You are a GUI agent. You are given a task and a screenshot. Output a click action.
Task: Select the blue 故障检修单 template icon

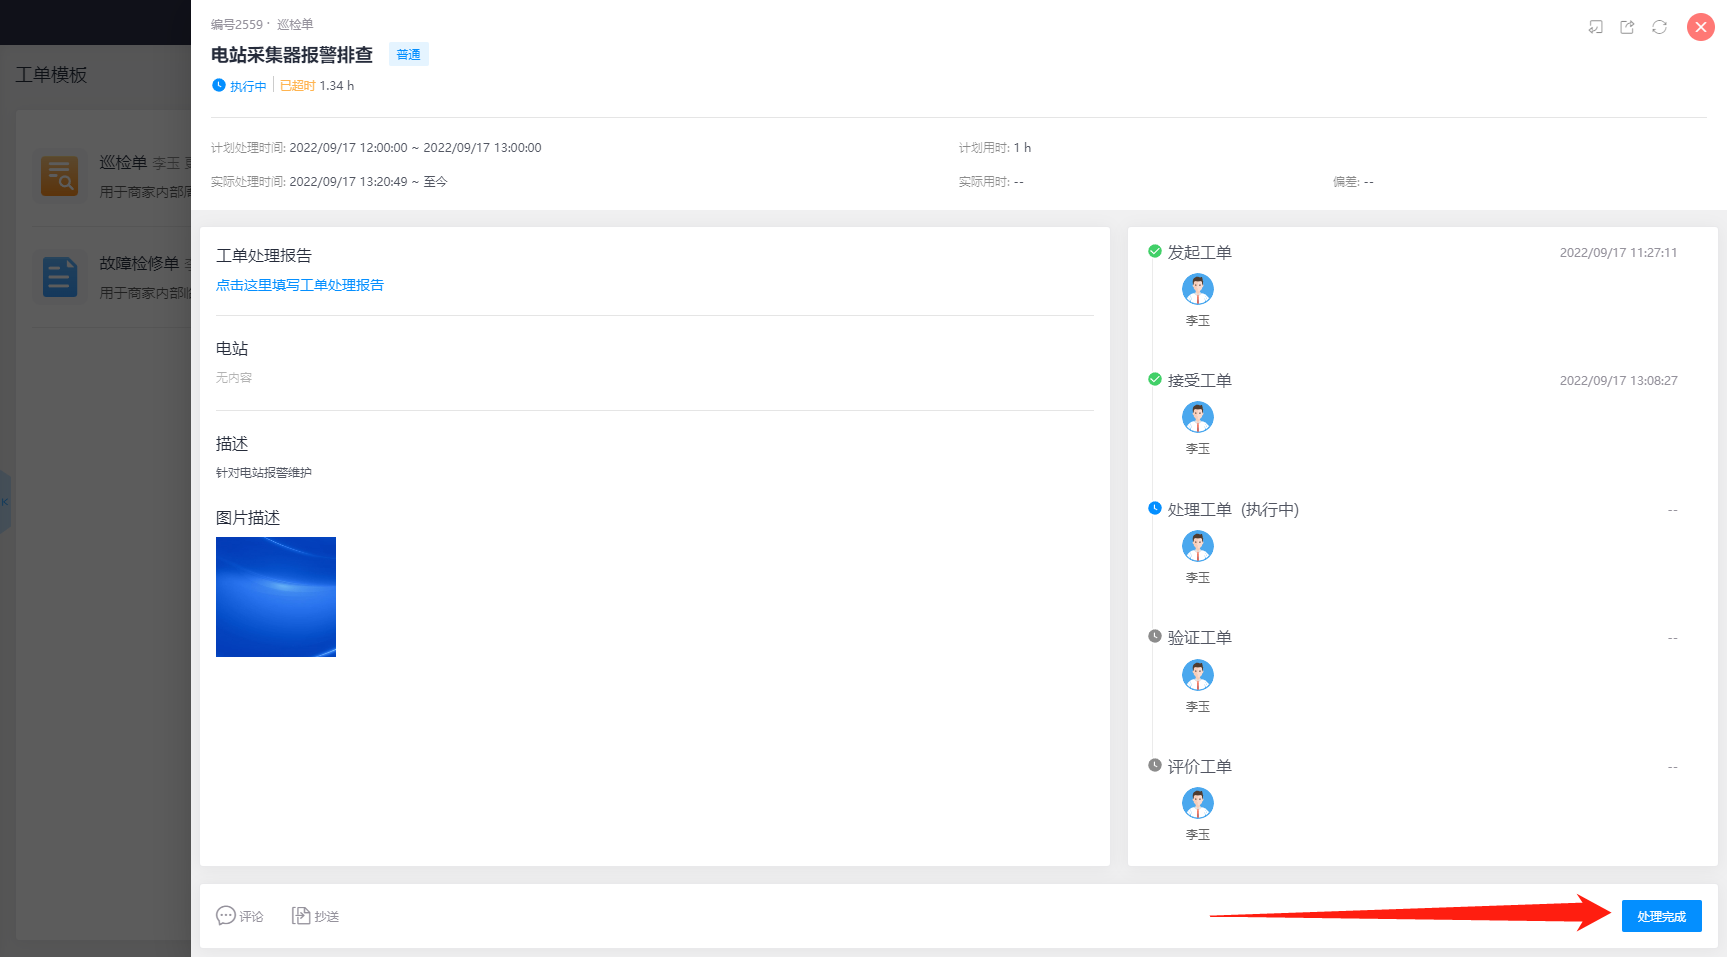(x=60, y=277)
